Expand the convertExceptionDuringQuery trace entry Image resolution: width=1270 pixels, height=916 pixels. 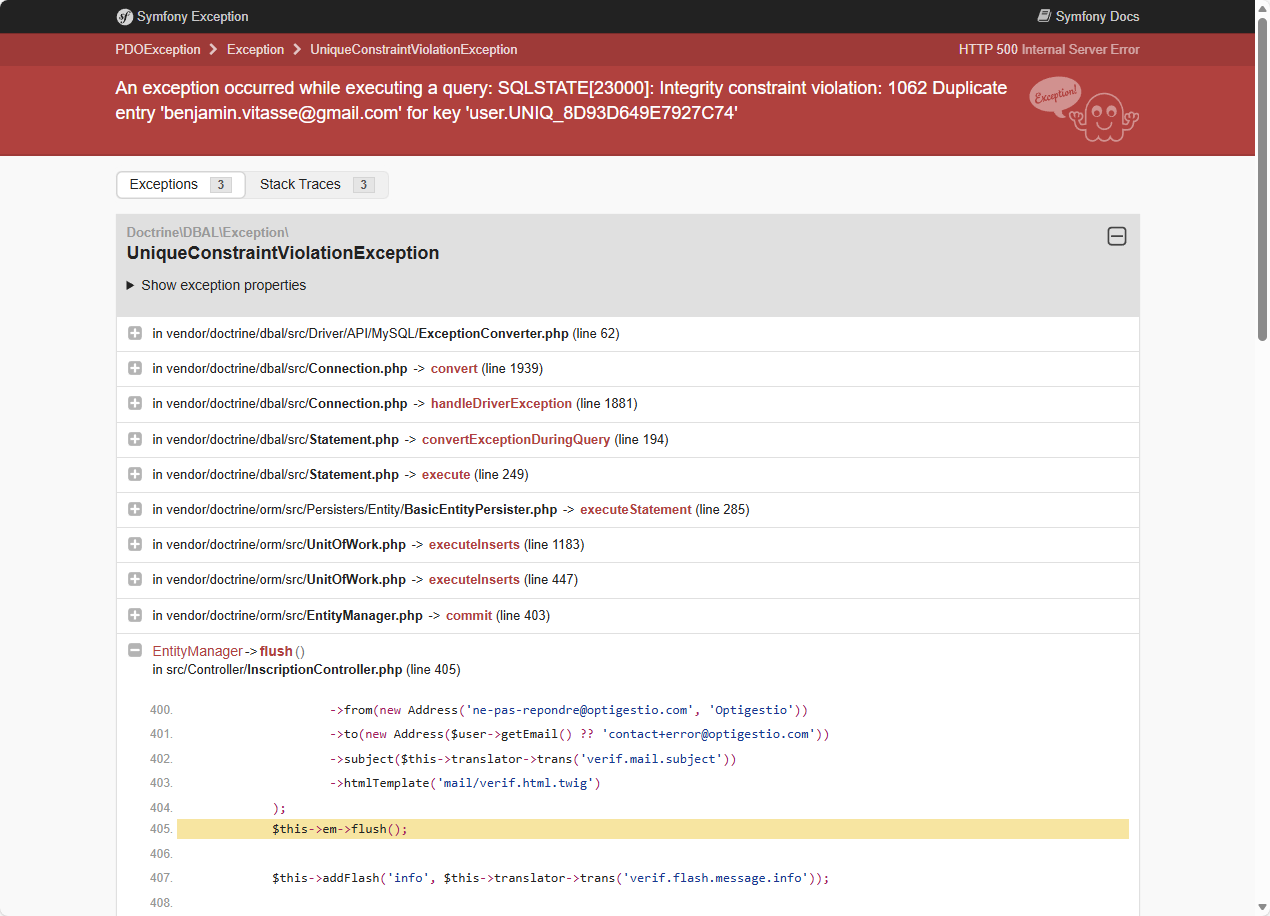[x=135, y=439]
